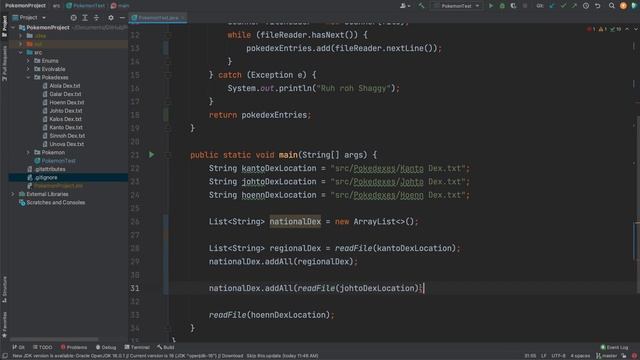Image resolution: width=640 pixels, height=360 pixels.
Task: Open Search Everywhere magnifier icon
Action: (612, 6)
